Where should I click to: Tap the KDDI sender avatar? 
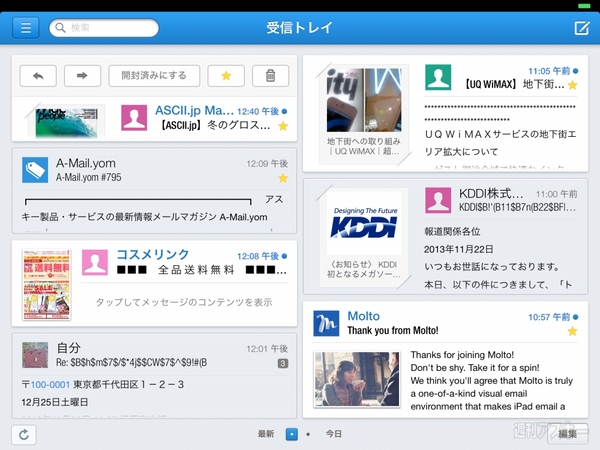[x=438, y=201]
